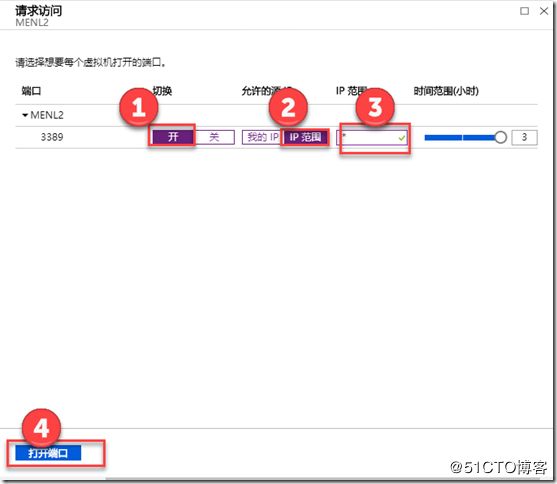Adjust the time range slider handle
The height and width of the screenshot is (484, 557).
501,137
